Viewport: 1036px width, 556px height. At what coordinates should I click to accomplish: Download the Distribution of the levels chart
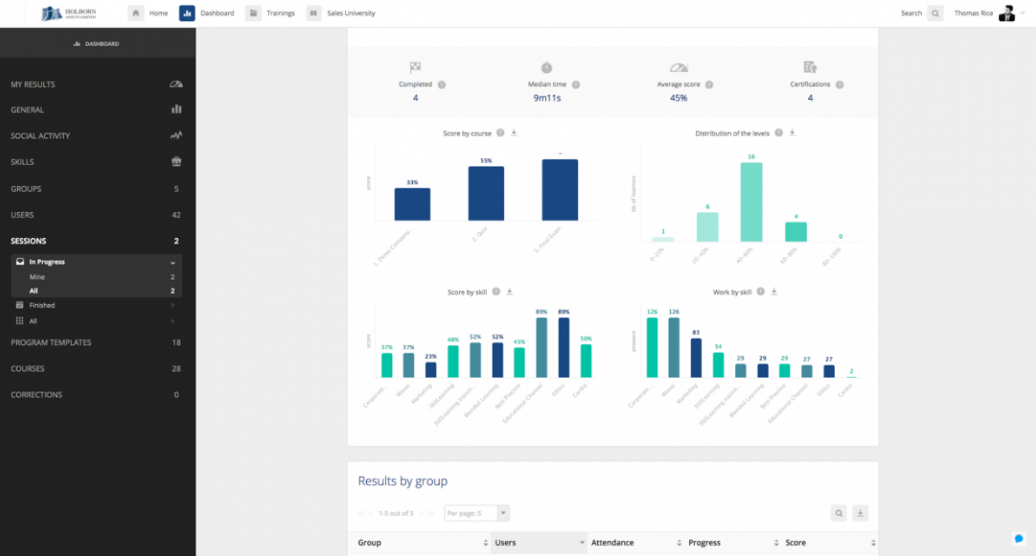[x=791, y=133]
